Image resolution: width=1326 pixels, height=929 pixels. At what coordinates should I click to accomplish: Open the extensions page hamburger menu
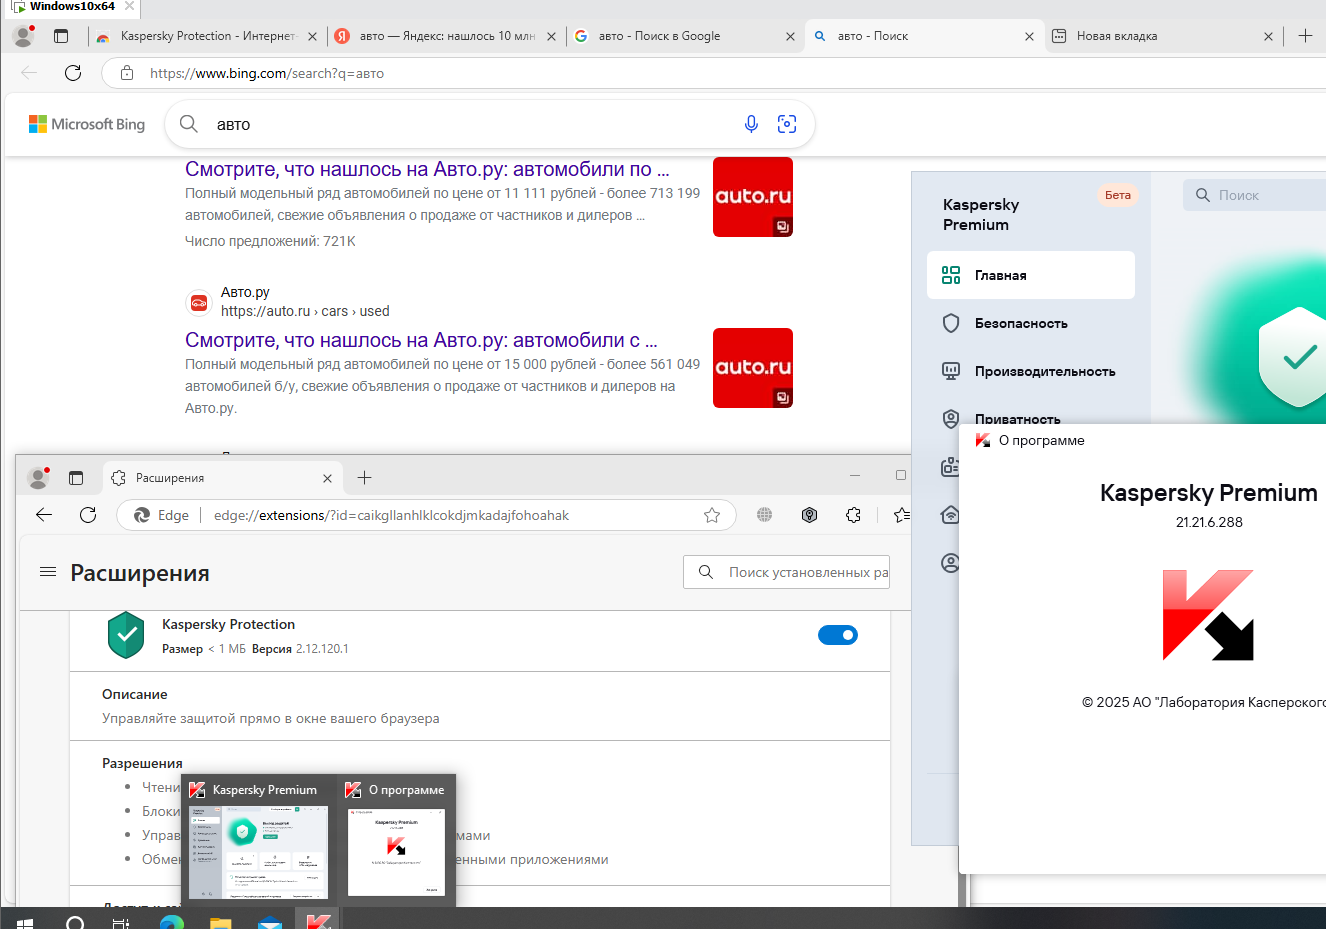point(47,572)
